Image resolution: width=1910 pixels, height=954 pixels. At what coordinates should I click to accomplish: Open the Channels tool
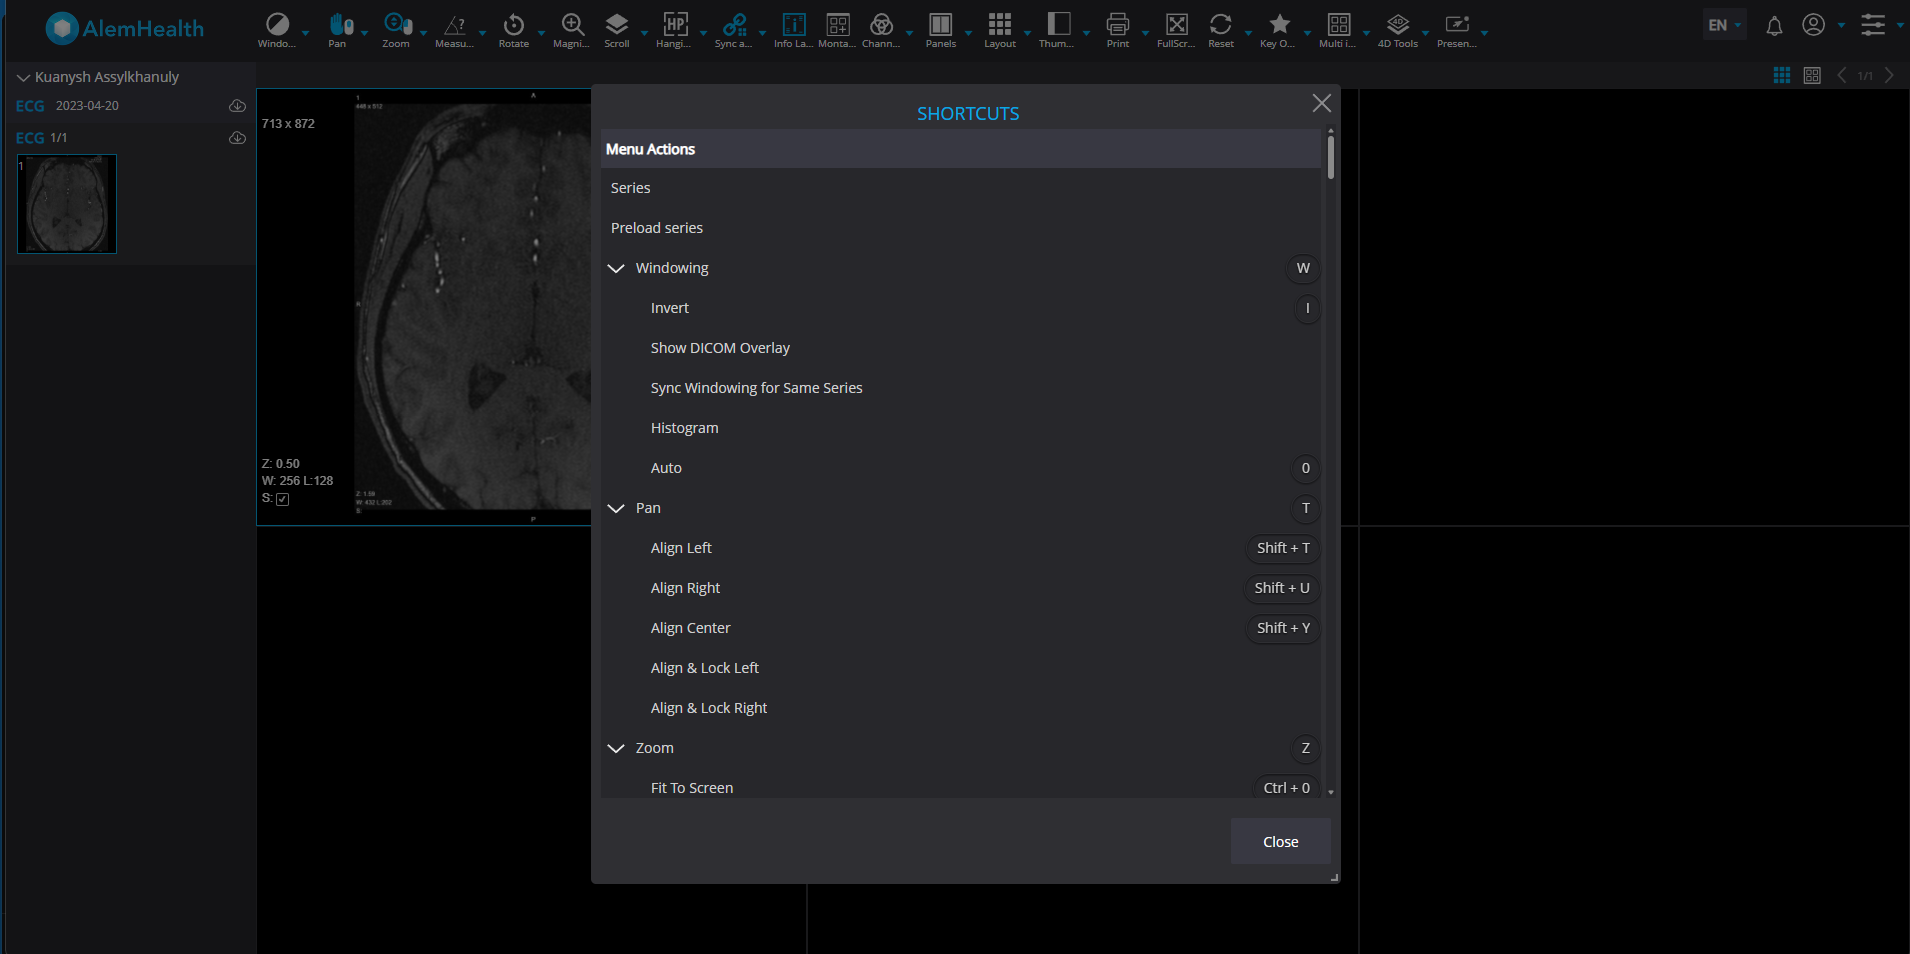coord(882,24)
